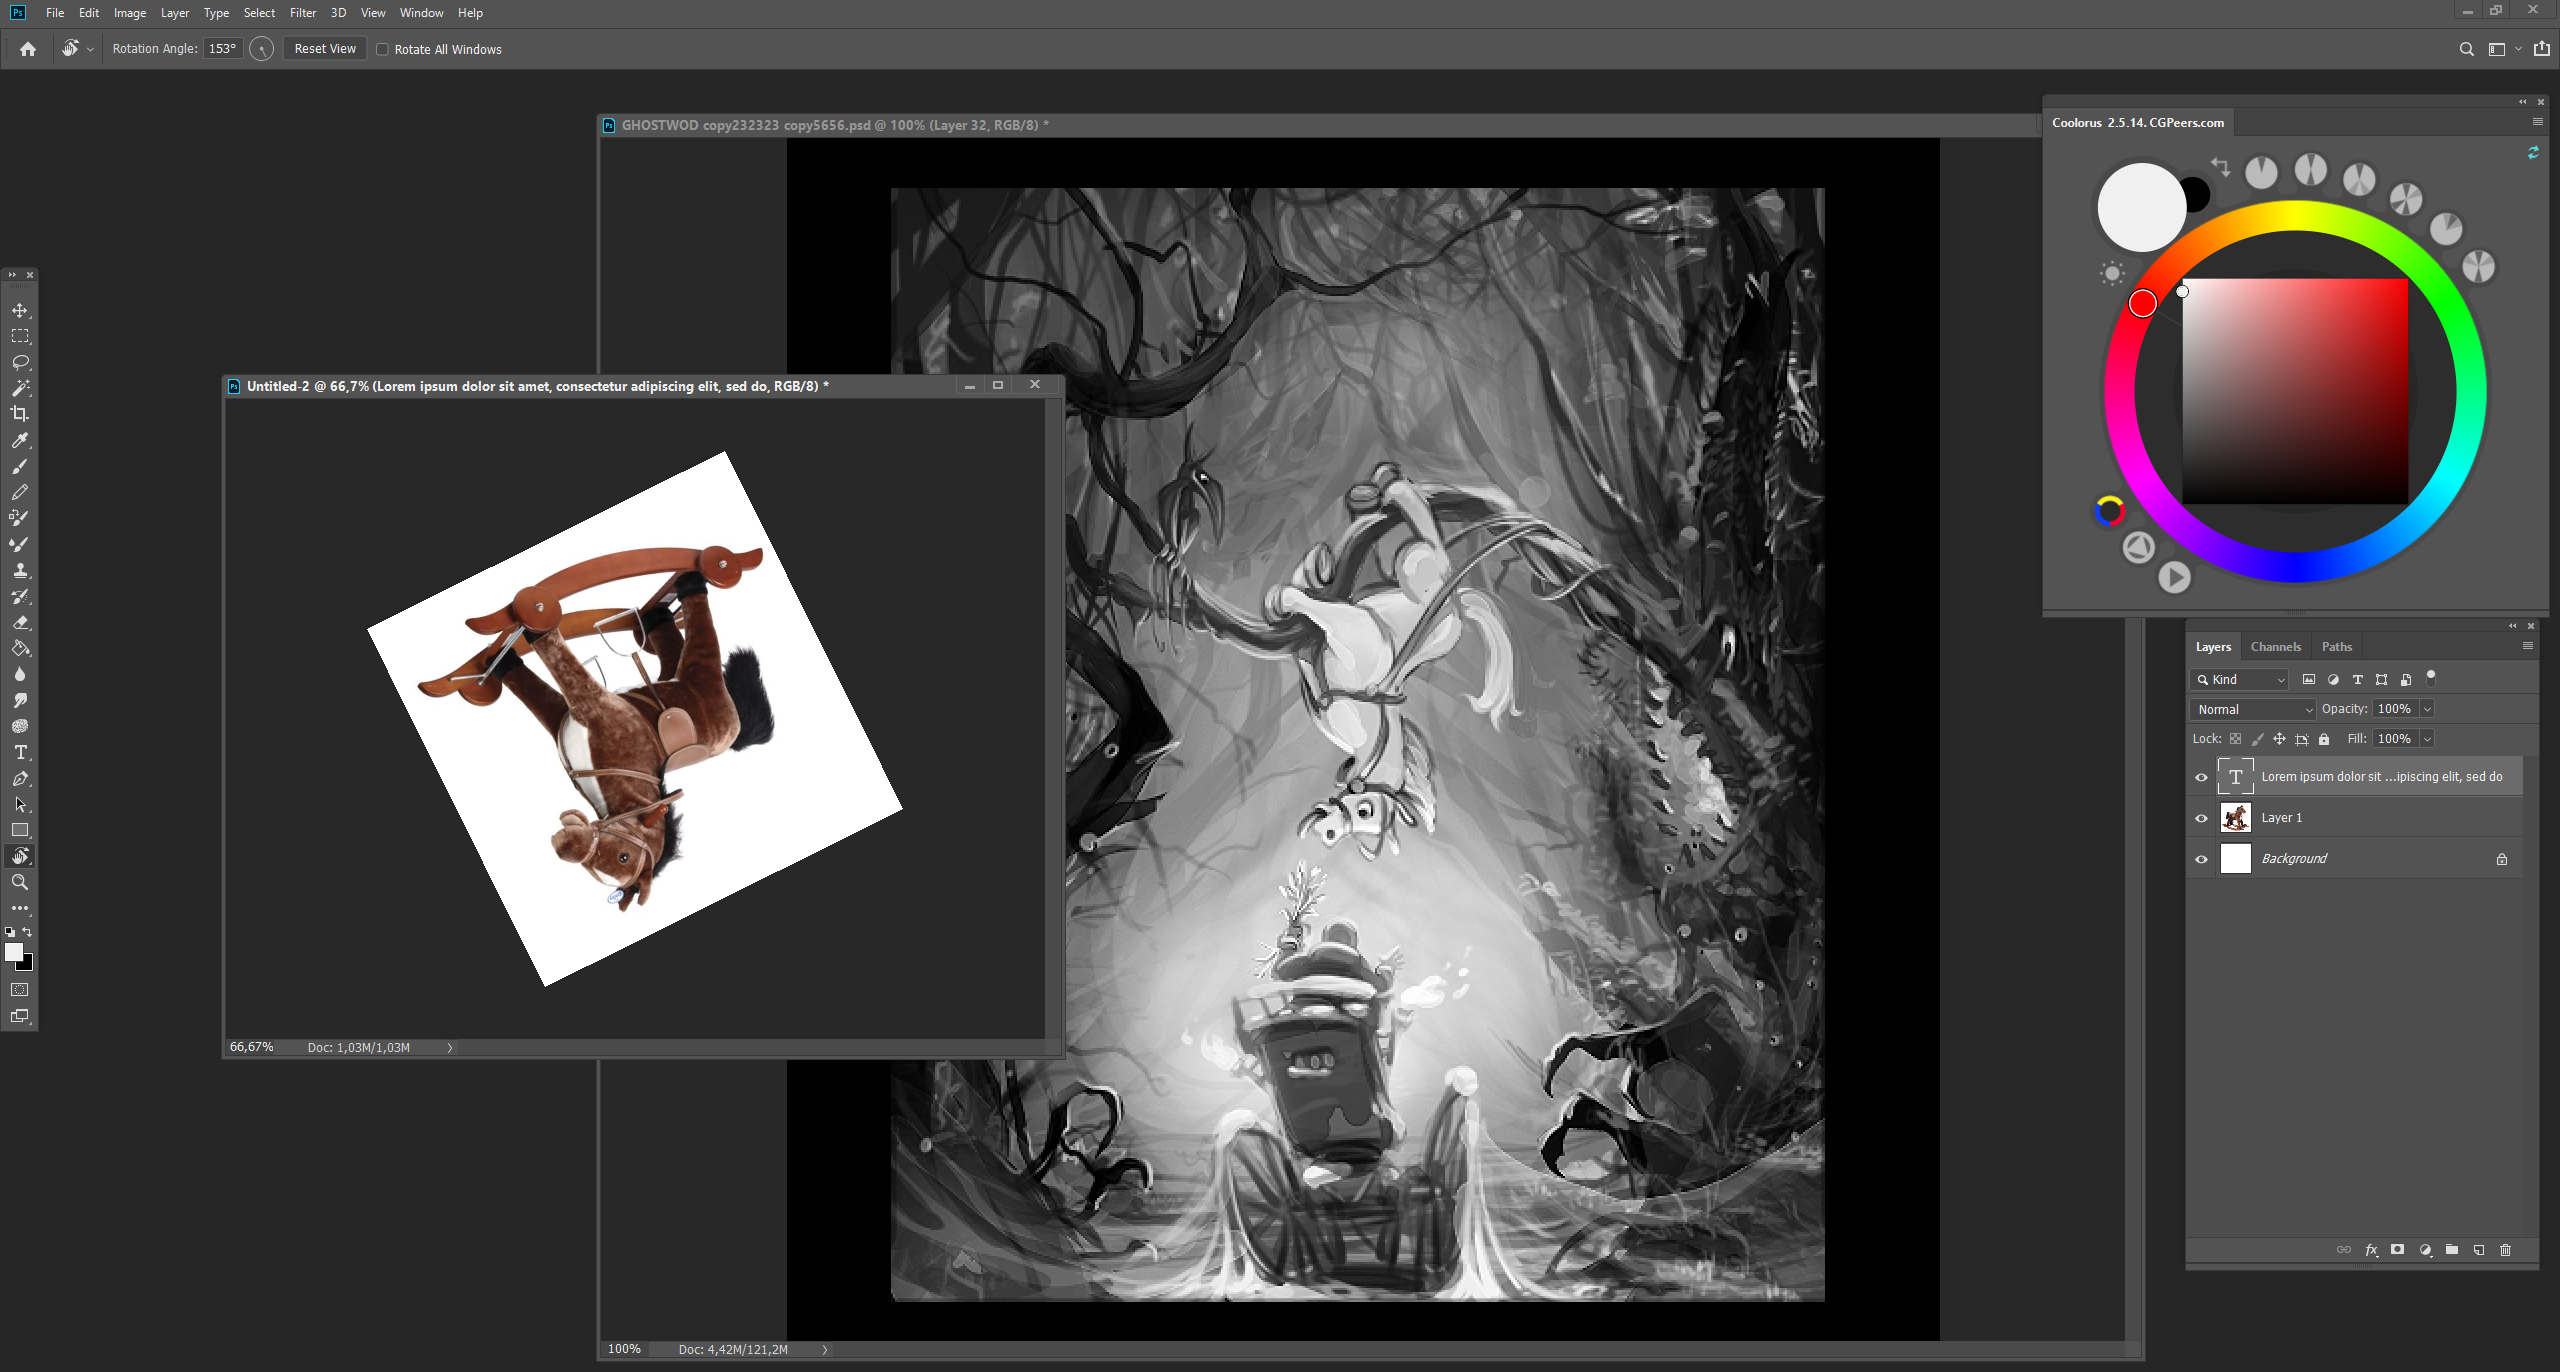The width and height of the screenshot is (2560, 1372).
Task: Toggle Quick Mask mode
Action: pos(20,990)
